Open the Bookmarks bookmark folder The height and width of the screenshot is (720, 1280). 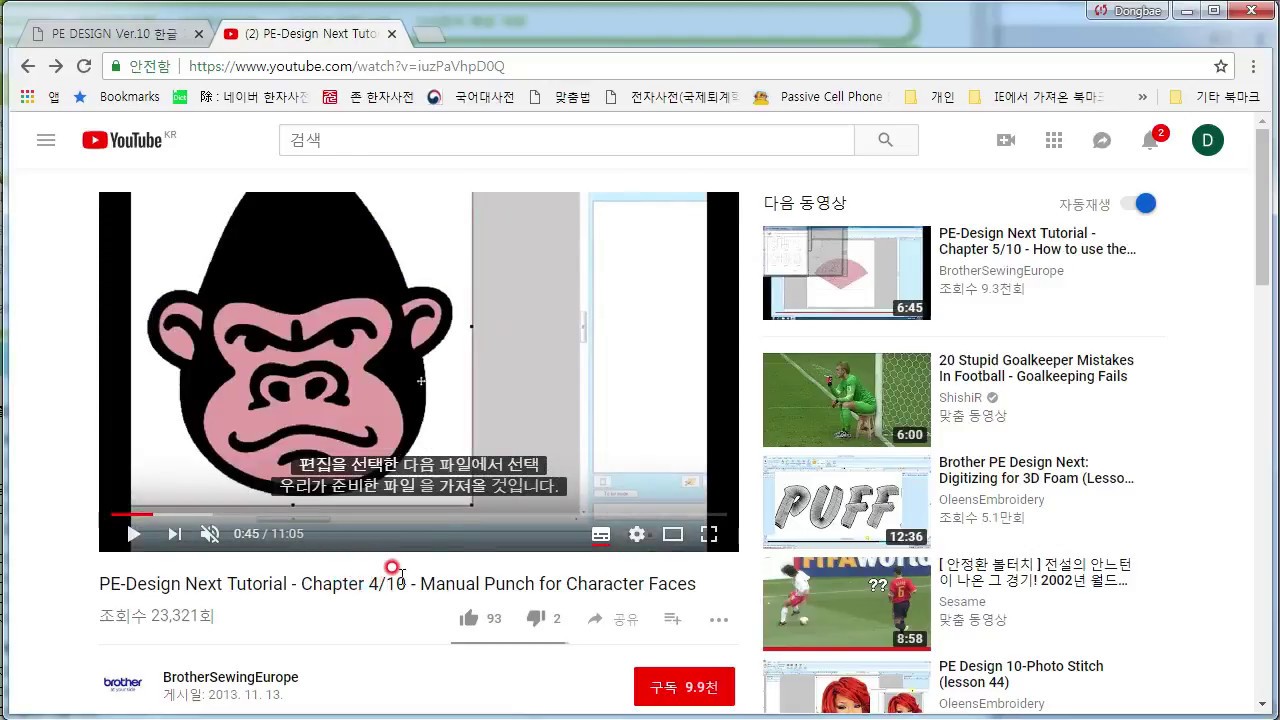pyautogui.click(x=117, y=97)
